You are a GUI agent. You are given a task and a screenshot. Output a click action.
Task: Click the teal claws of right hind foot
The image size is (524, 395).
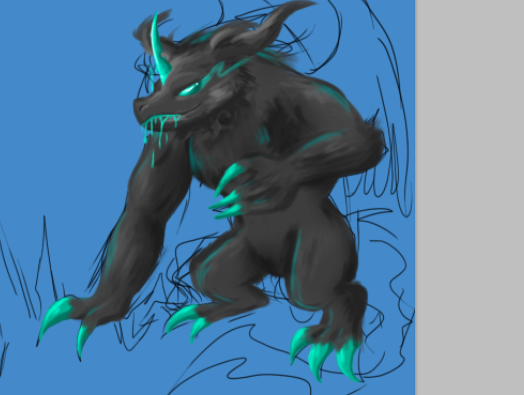pos(324,354)
